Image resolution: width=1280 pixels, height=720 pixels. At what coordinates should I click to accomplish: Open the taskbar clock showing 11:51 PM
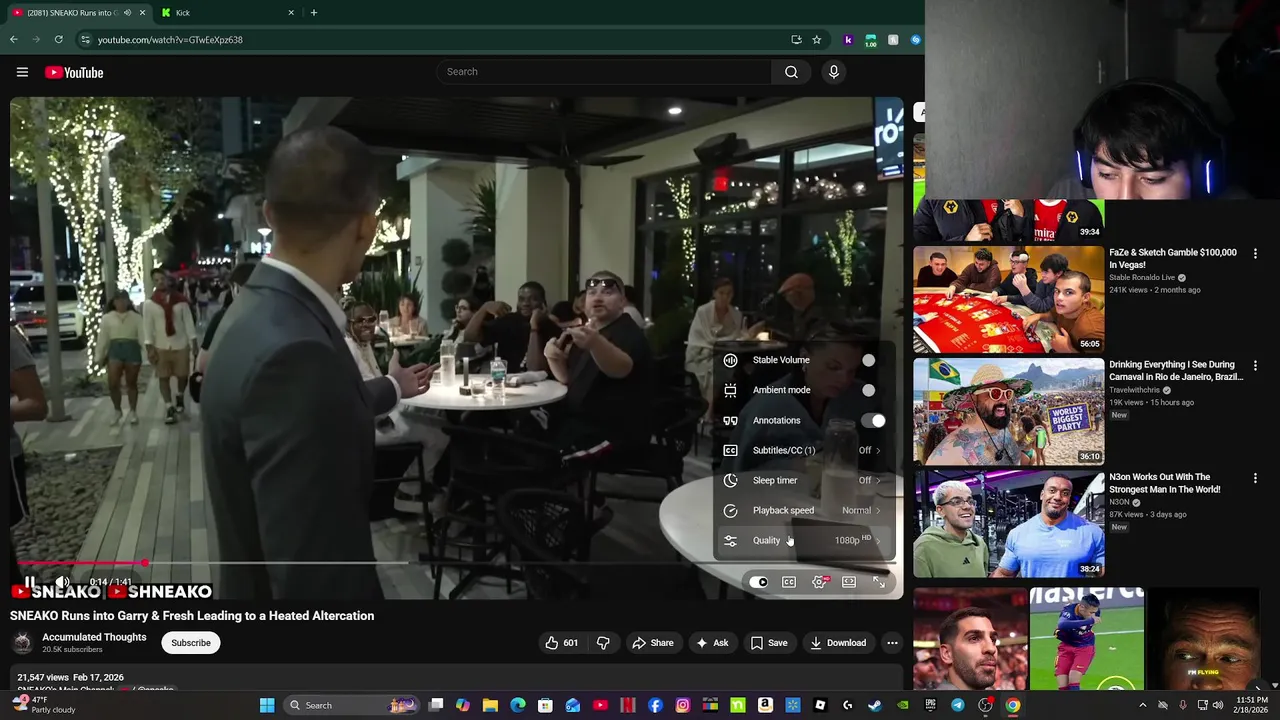tap(1252, 705)
